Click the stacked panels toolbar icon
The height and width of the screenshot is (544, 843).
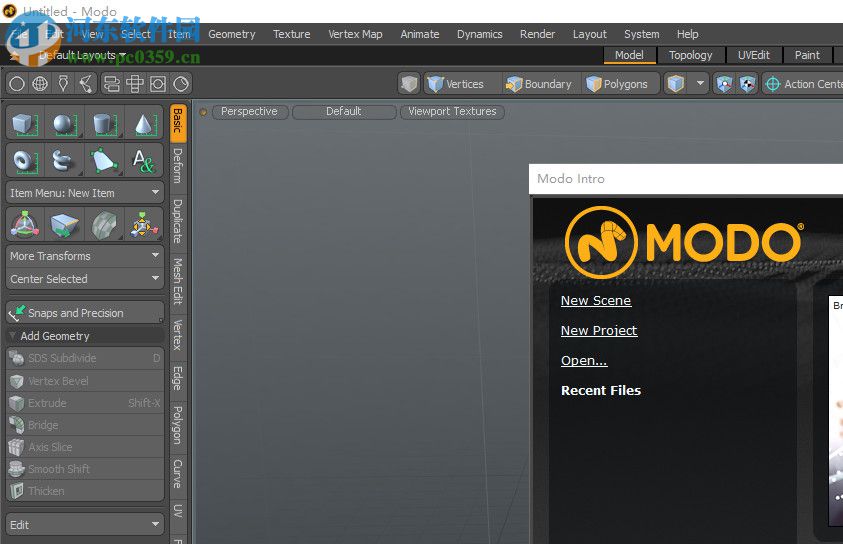coord(111,84)
